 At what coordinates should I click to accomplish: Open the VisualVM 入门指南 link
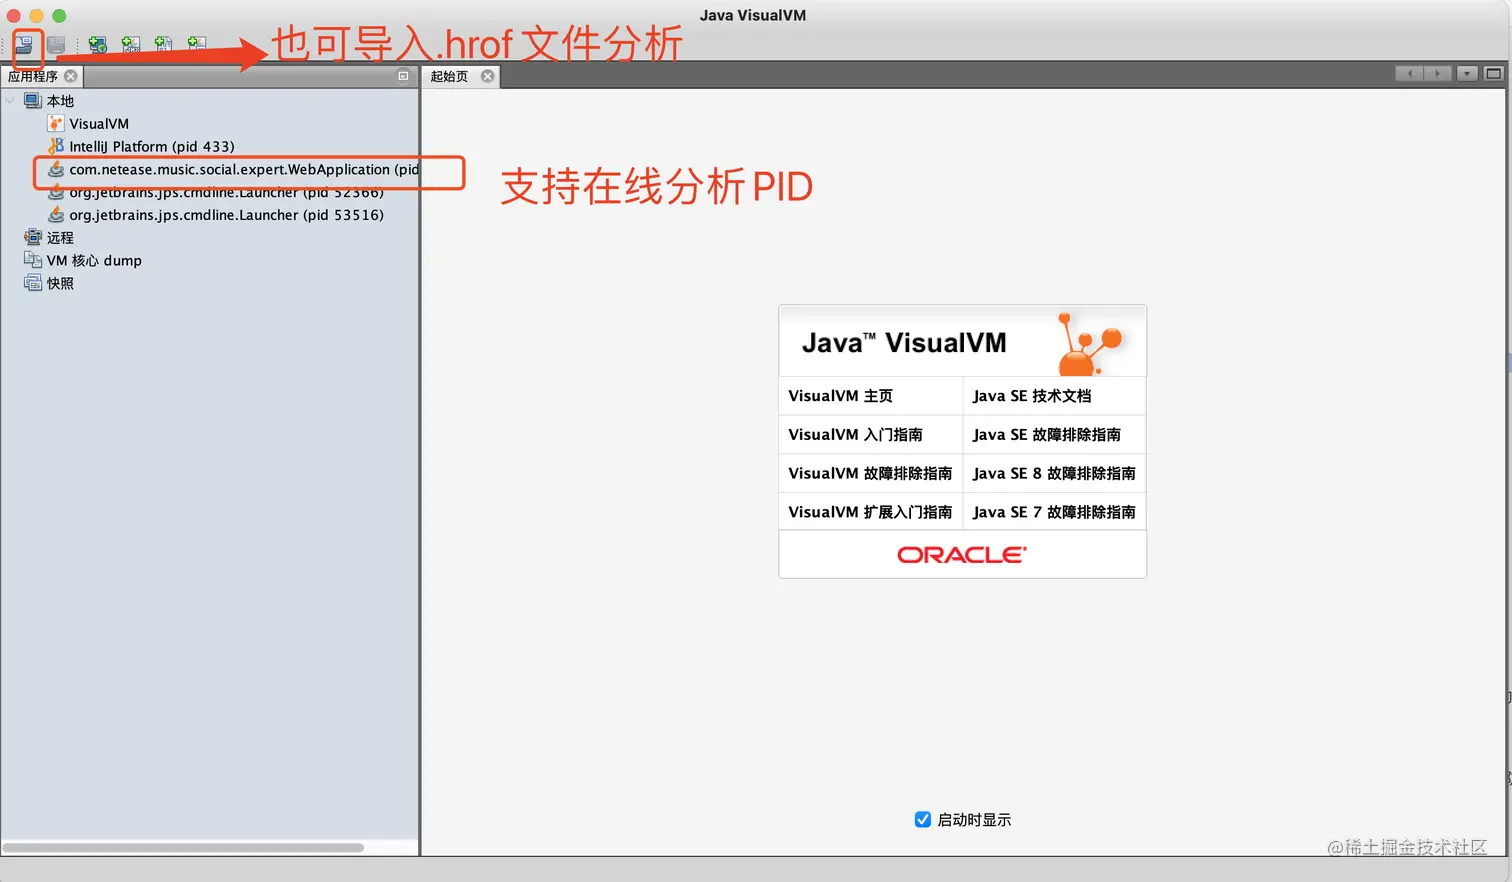coord(855,435)
